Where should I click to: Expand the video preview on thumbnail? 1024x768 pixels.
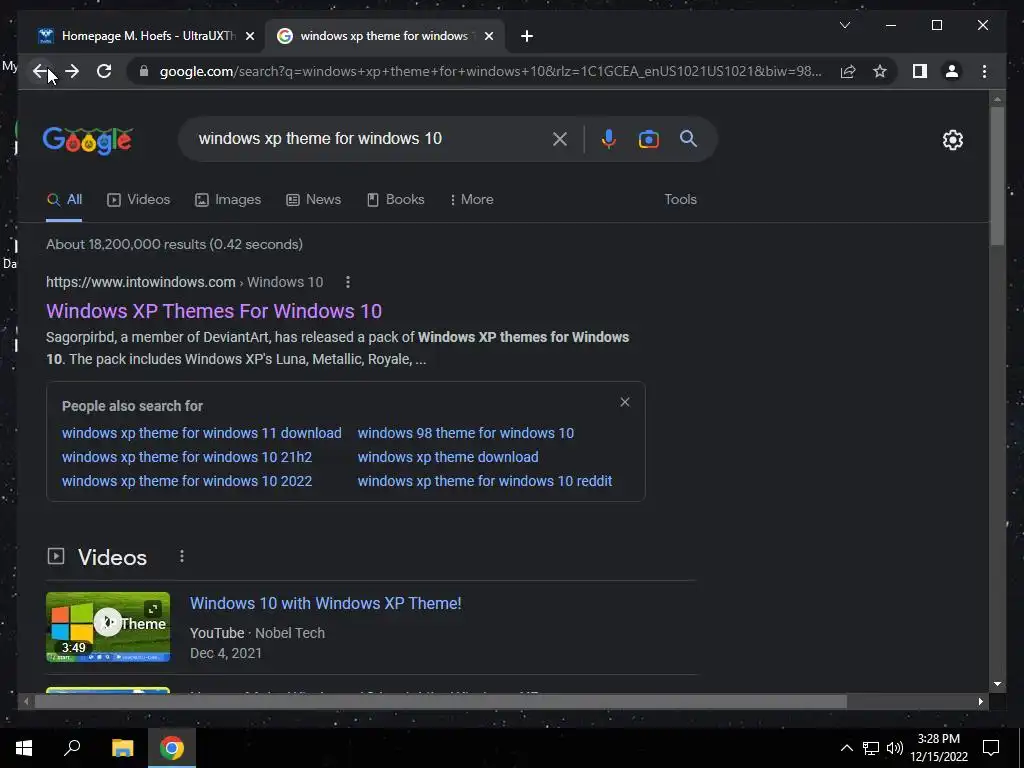152,609
